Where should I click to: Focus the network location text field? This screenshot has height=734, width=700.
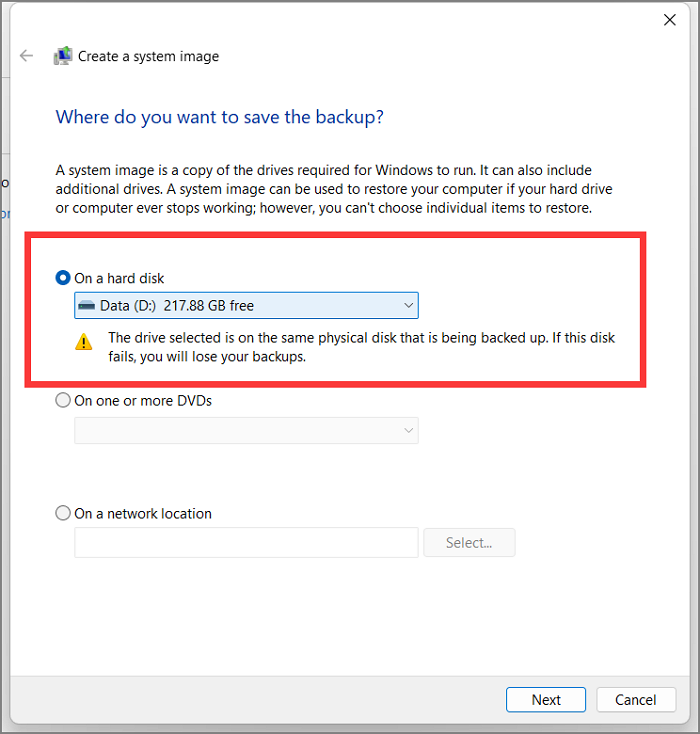pyautogui.click(x=246, y=543)
